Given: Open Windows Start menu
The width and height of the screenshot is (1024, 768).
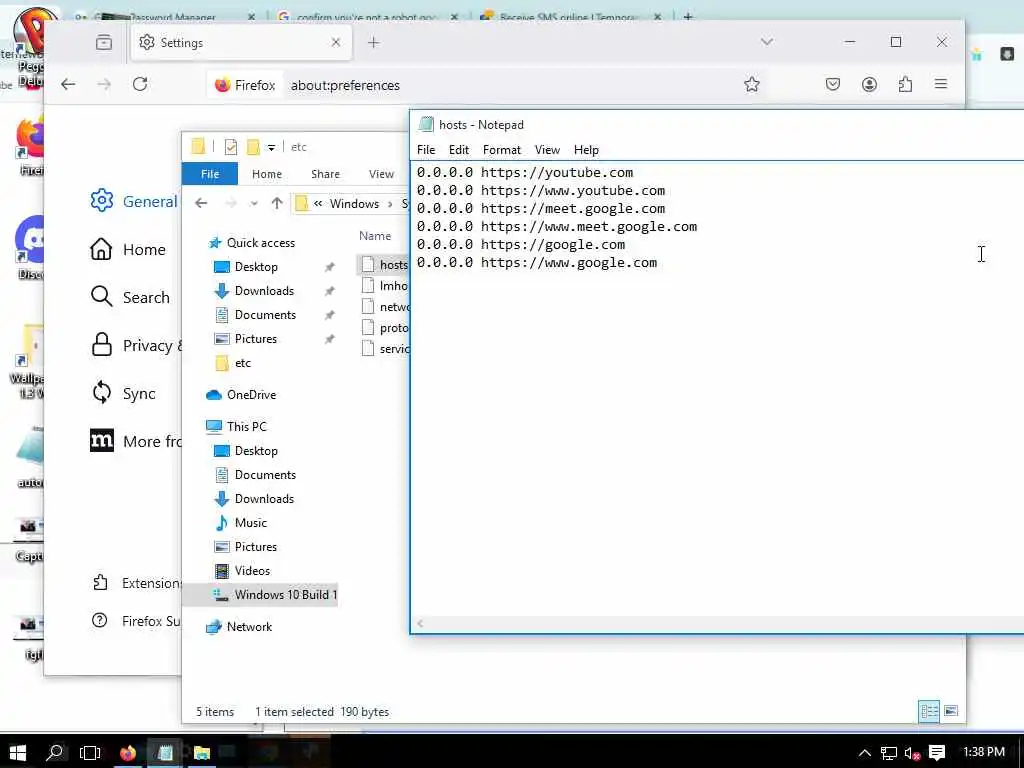Looking at the screenshot, I should pyautogui.click(x=18, y=752).
